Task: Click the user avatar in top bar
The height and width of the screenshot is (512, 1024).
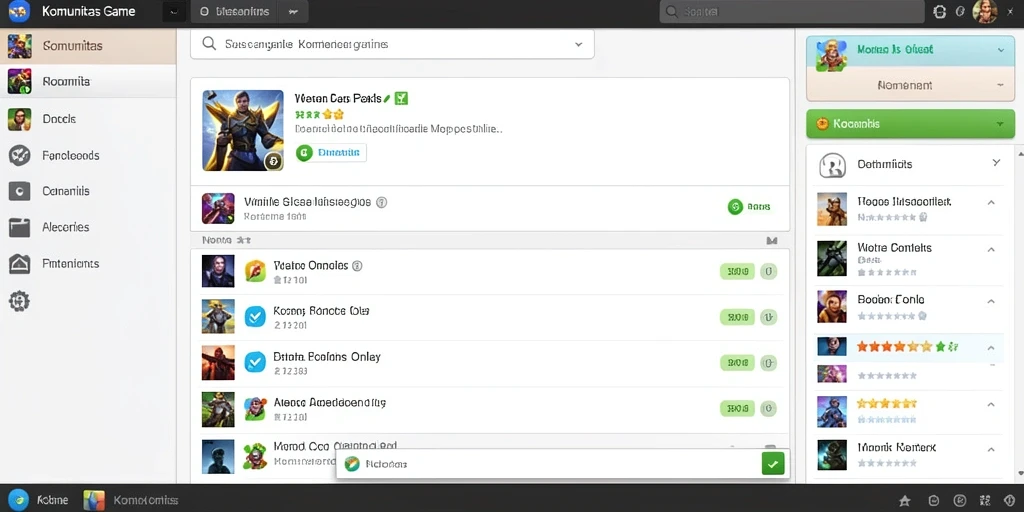Action: click(x=985, y=12)
